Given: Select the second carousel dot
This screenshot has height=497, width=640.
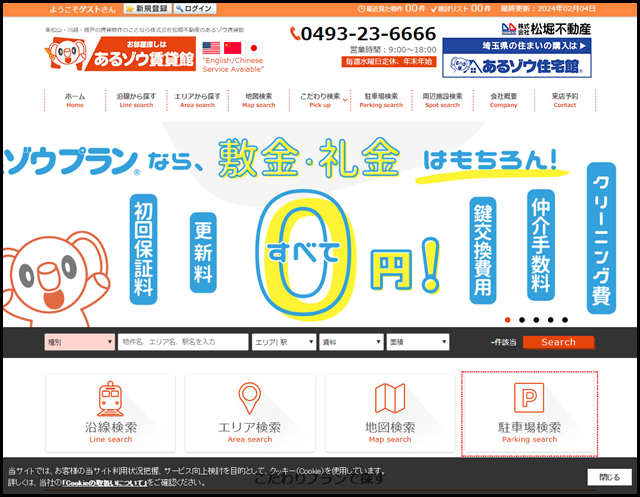Looking at the screenshot, I should [522, 320].
